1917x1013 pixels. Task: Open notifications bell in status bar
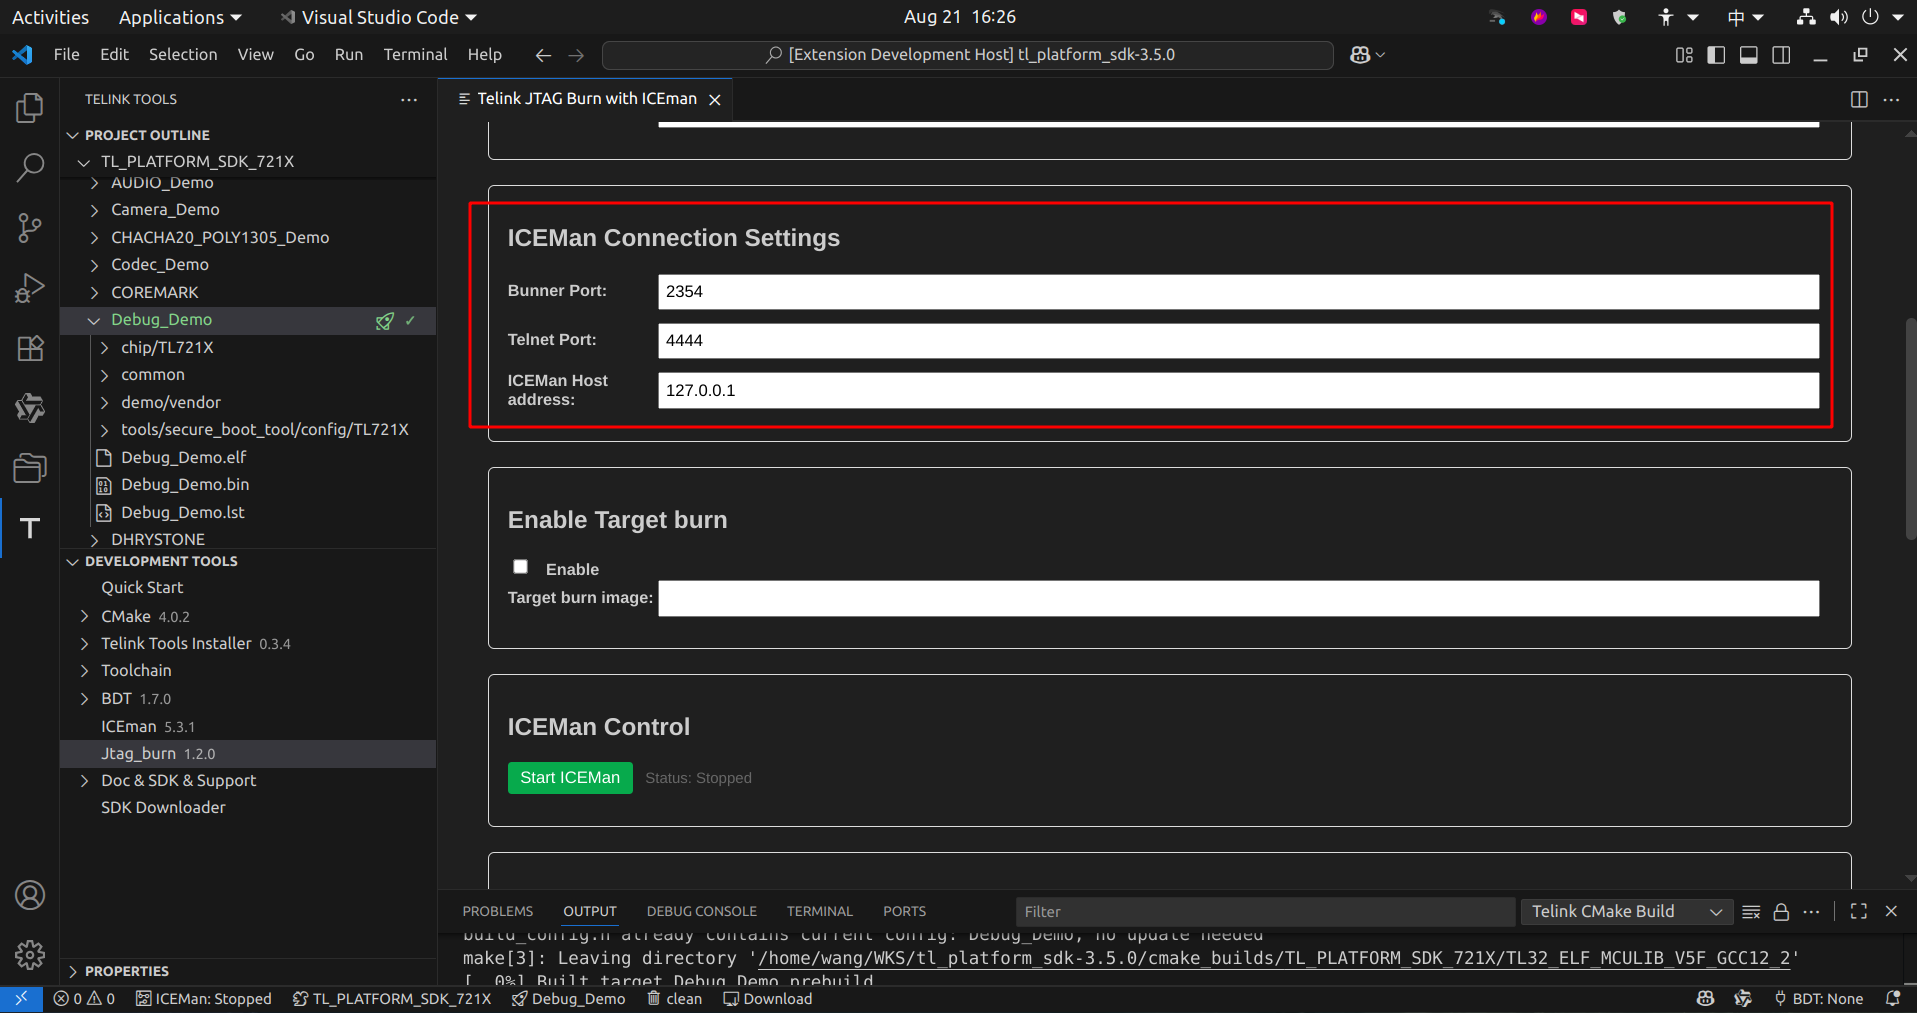click(1896, 998)
